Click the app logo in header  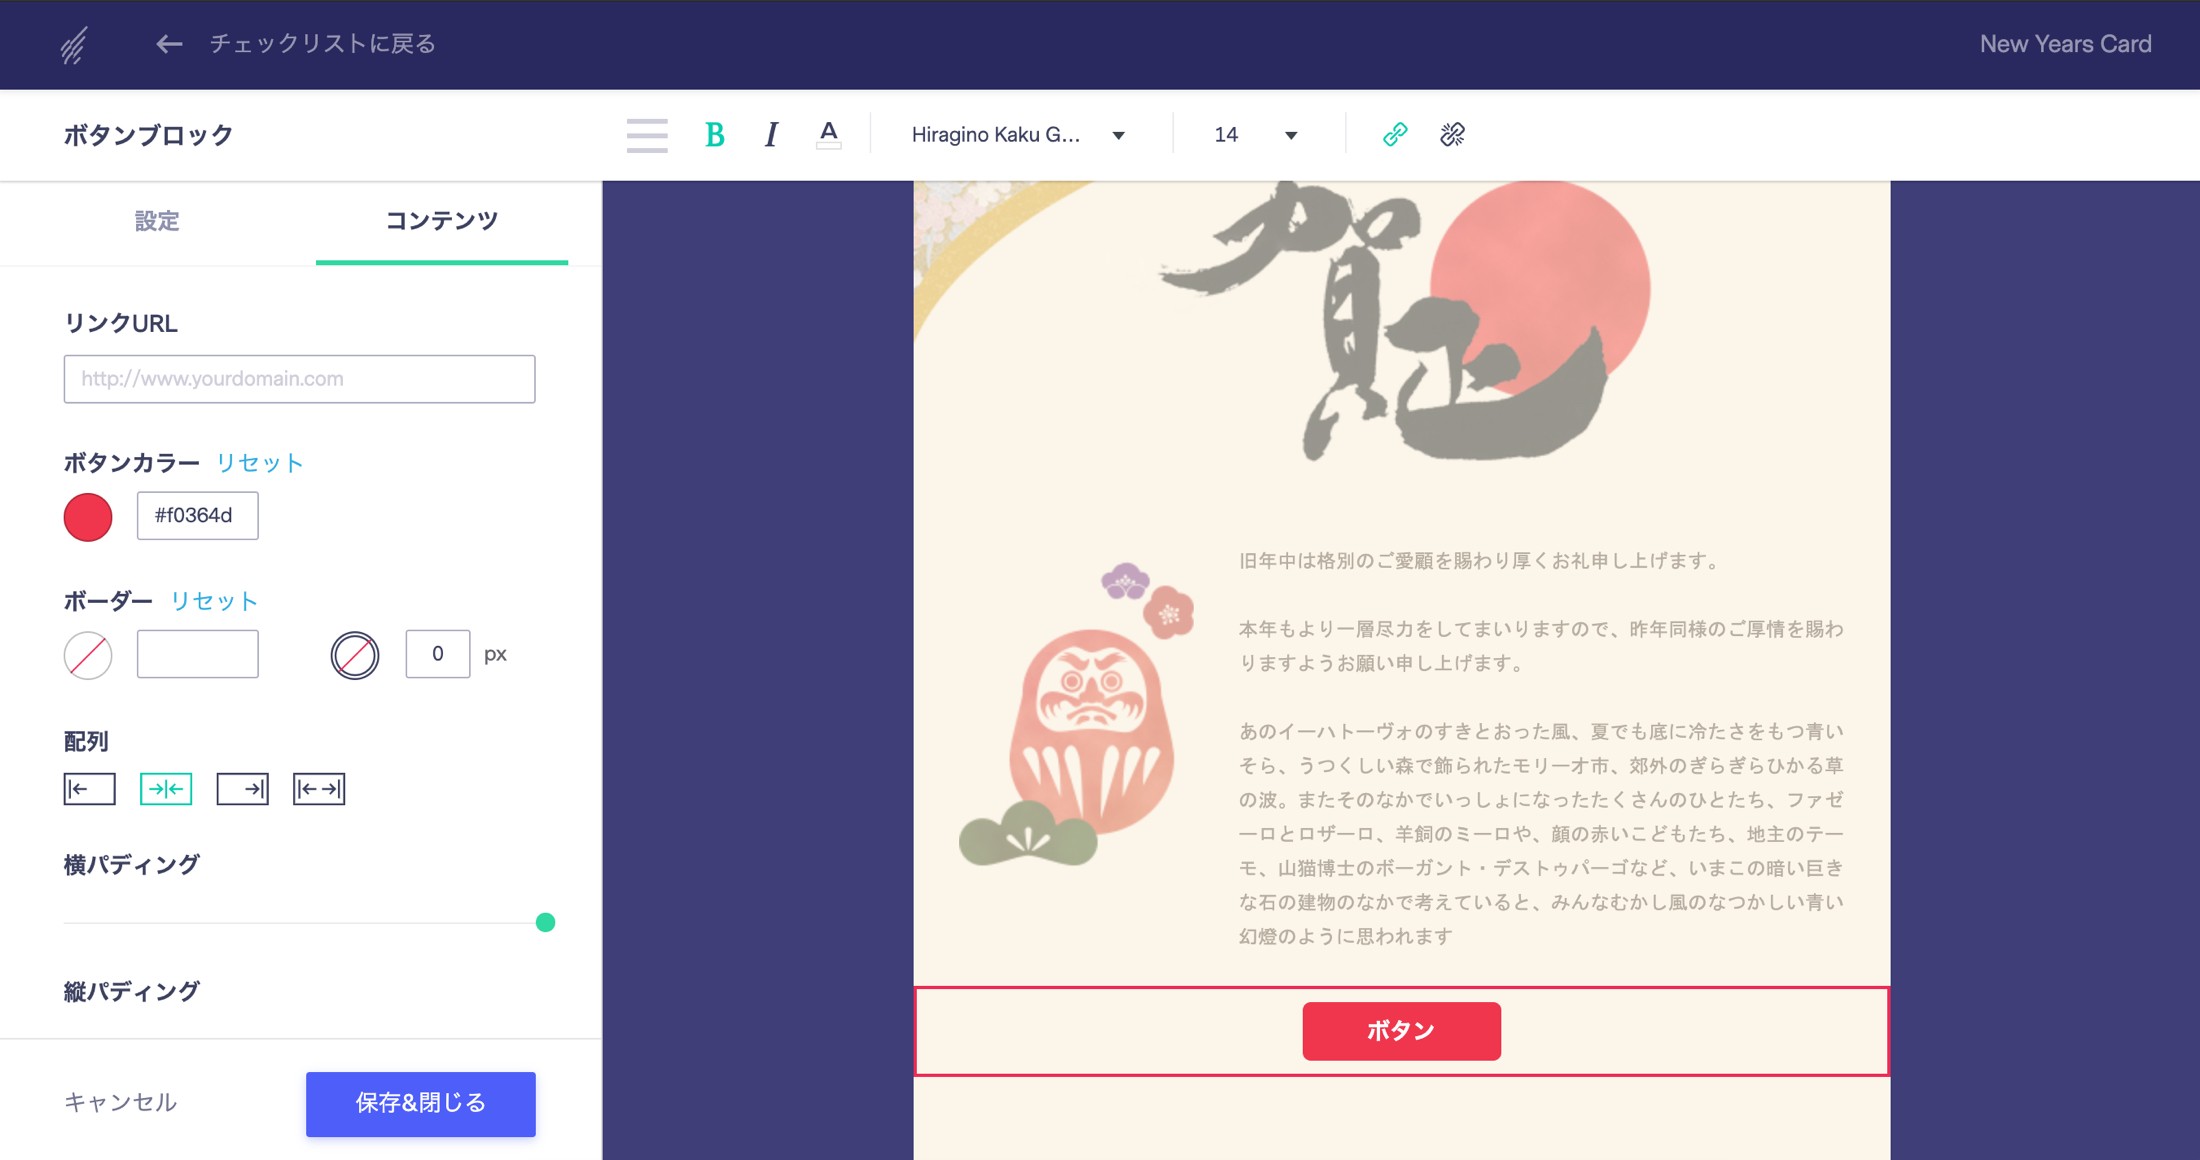73,45
